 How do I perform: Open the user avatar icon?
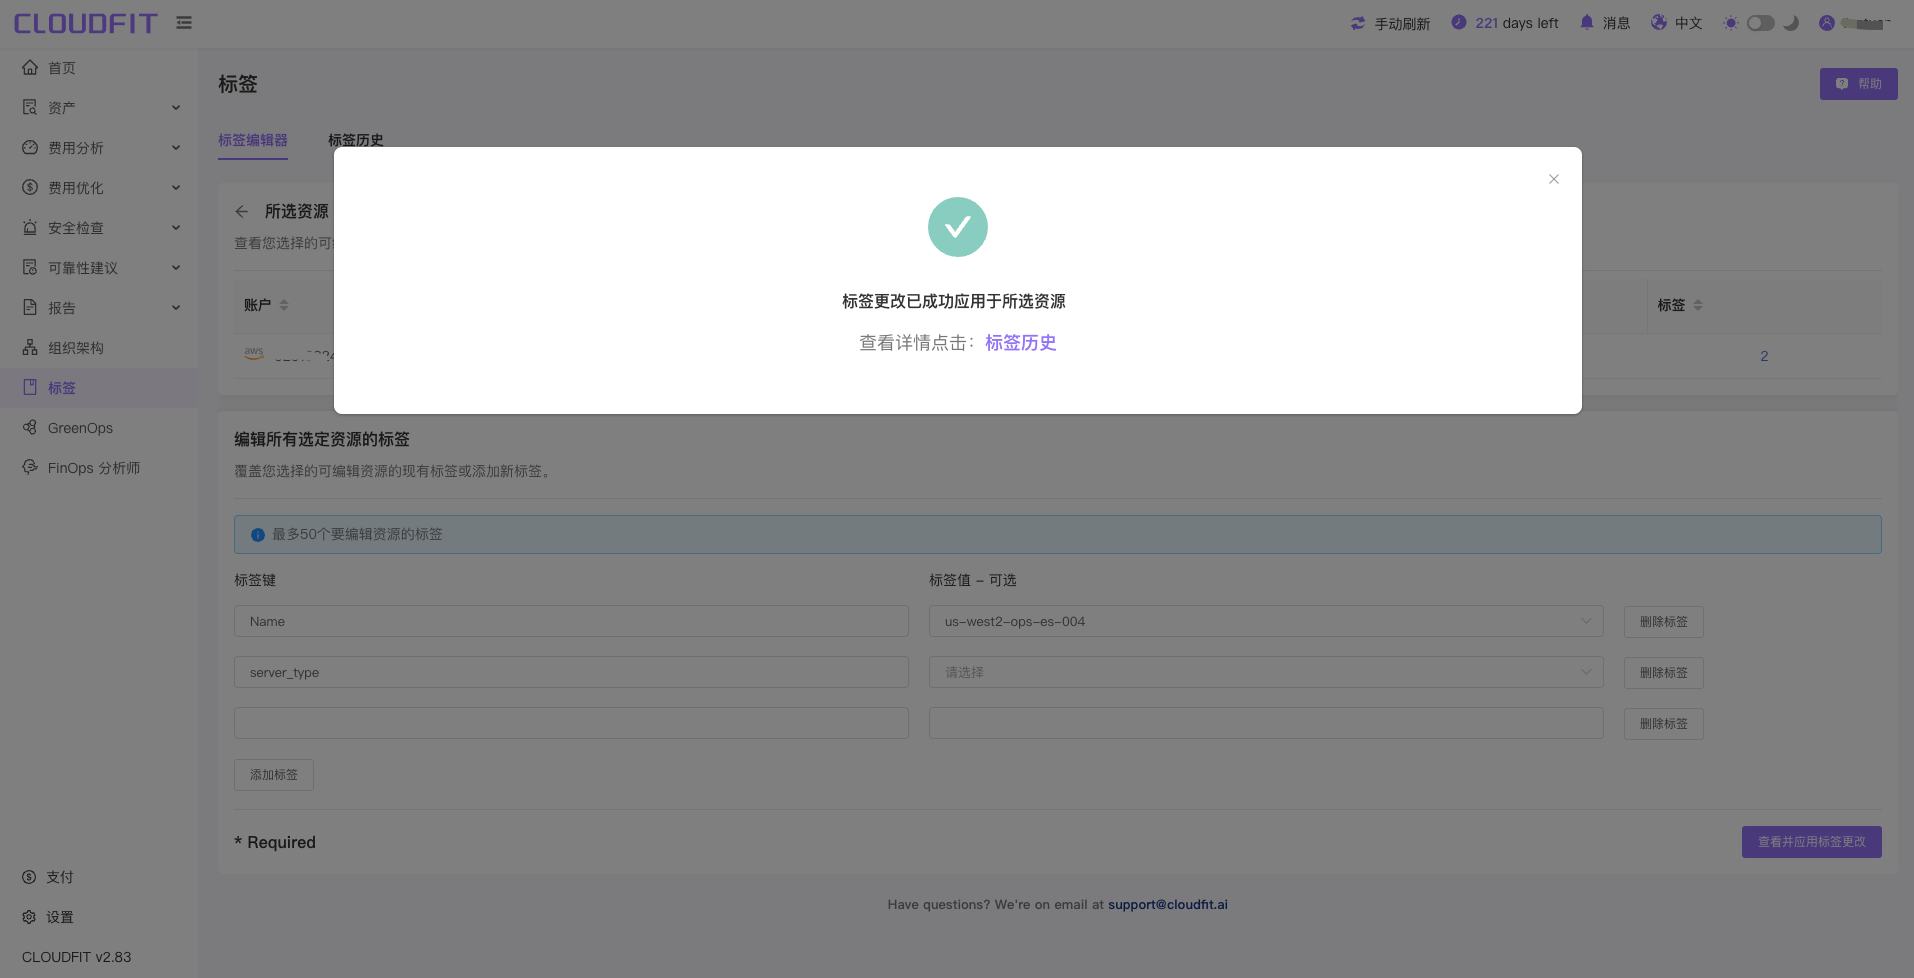[1827, 23]
